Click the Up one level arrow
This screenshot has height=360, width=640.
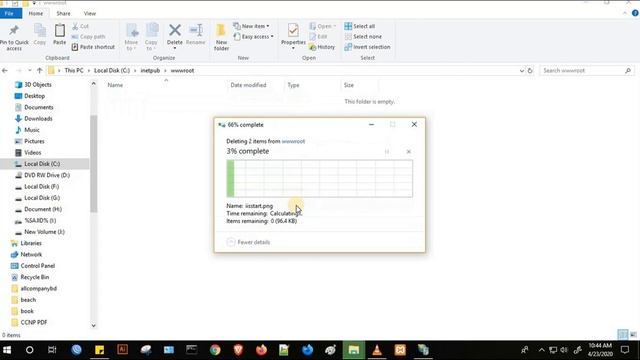pyautogui.click(x=40, y=71)
